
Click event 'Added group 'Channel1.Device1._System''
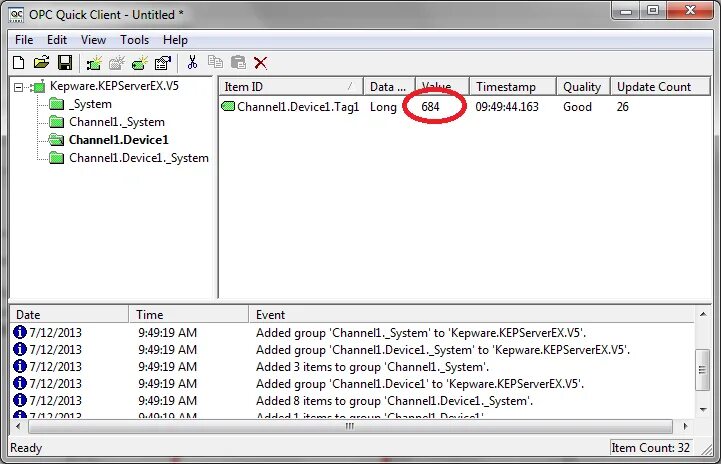point(442,349)
